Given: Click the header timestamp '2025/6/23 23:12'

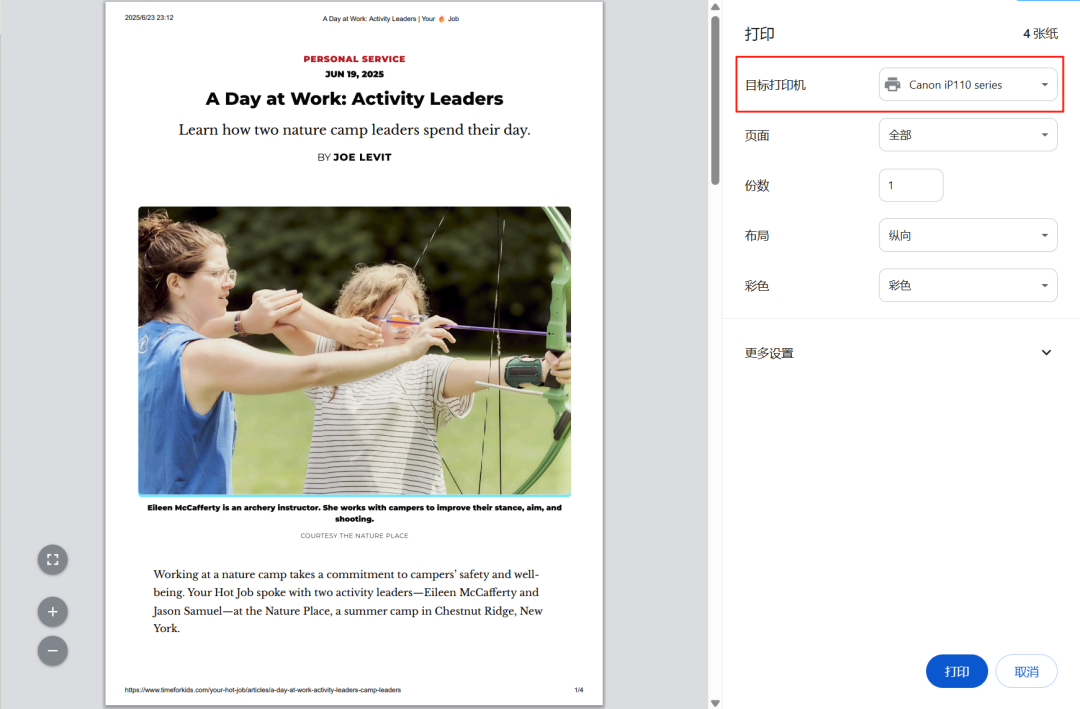Looking at the screenshot, I should pyautogui.click(x=149, y=18).
